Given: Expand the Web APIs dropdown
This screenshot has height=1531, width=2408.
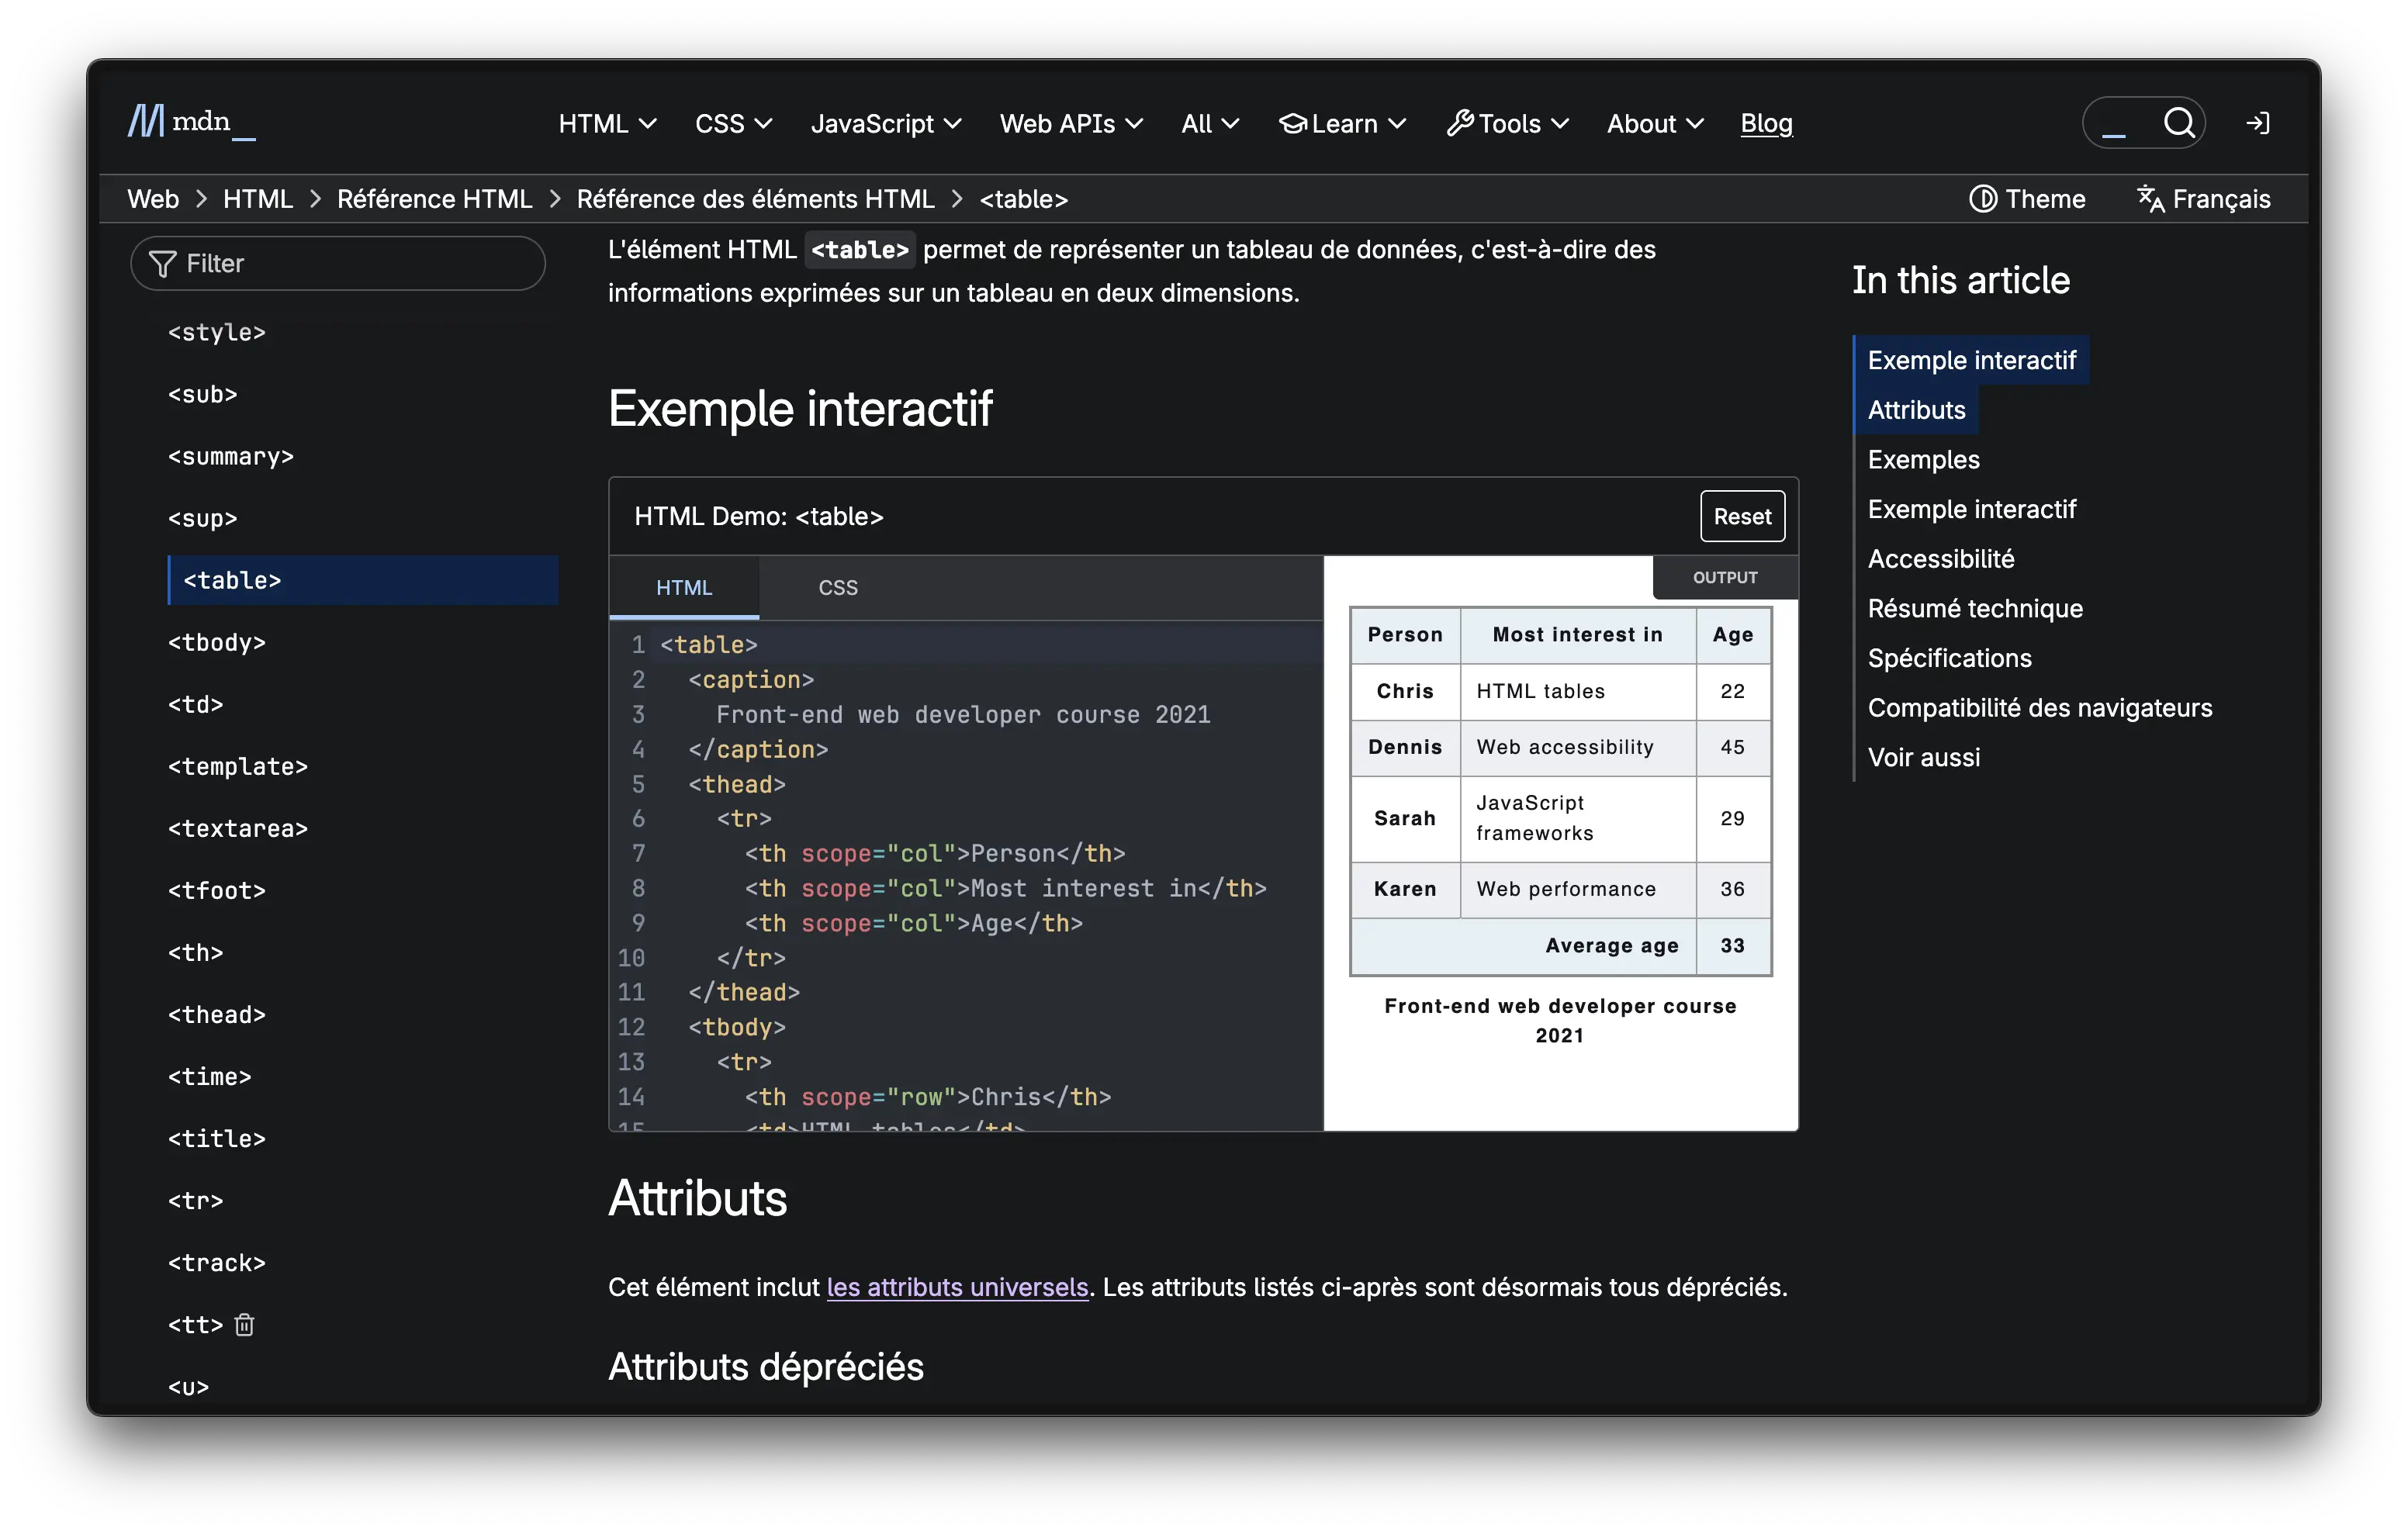Looking at the screenshot, I should (x=1070, y=124).
